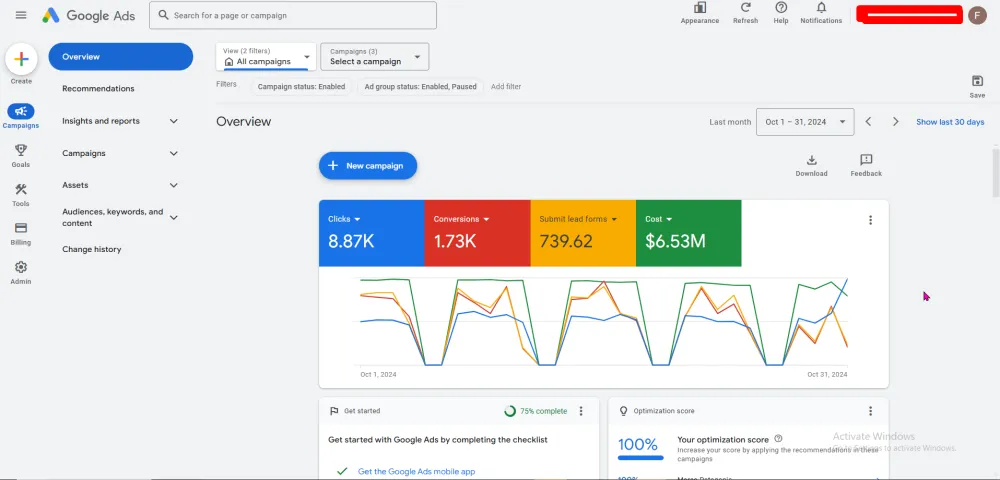Click the search for page or campaign field
The width and height of the screenshot is (1000, 480).
coord(293,15)
